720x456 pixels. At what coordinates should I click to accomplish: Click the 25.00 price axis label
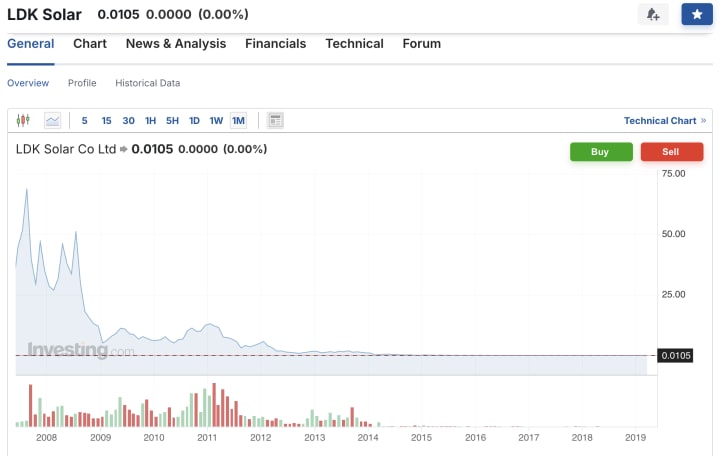[673, 294]
